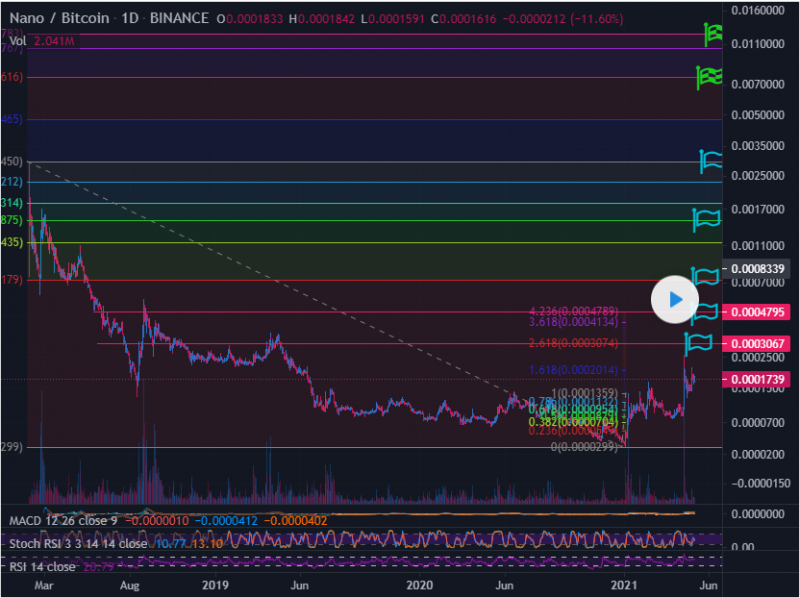The width and height of the screenshot is (800, 598).
Task: Click the play button over the chart
Action: 675,298
